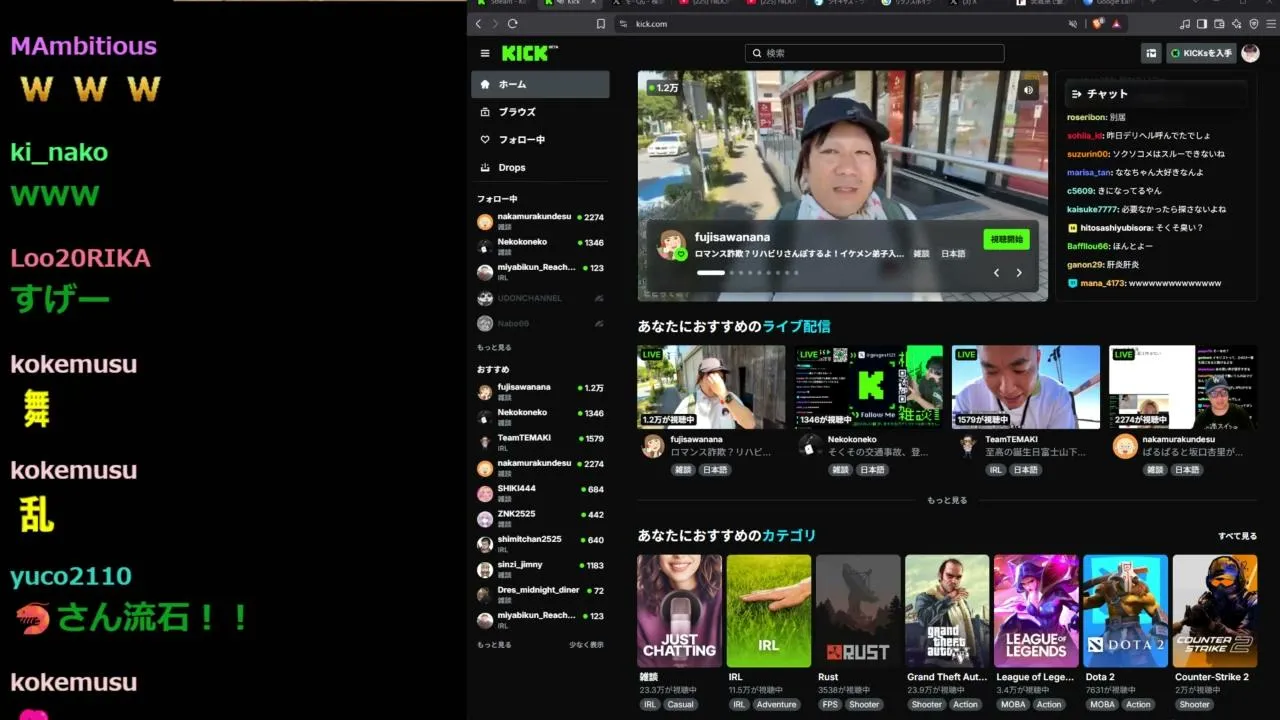The width and height of the screenshot is (1280, 720).
Task: Open the Kick leaderboard icon button
Action: (1152, 53)
